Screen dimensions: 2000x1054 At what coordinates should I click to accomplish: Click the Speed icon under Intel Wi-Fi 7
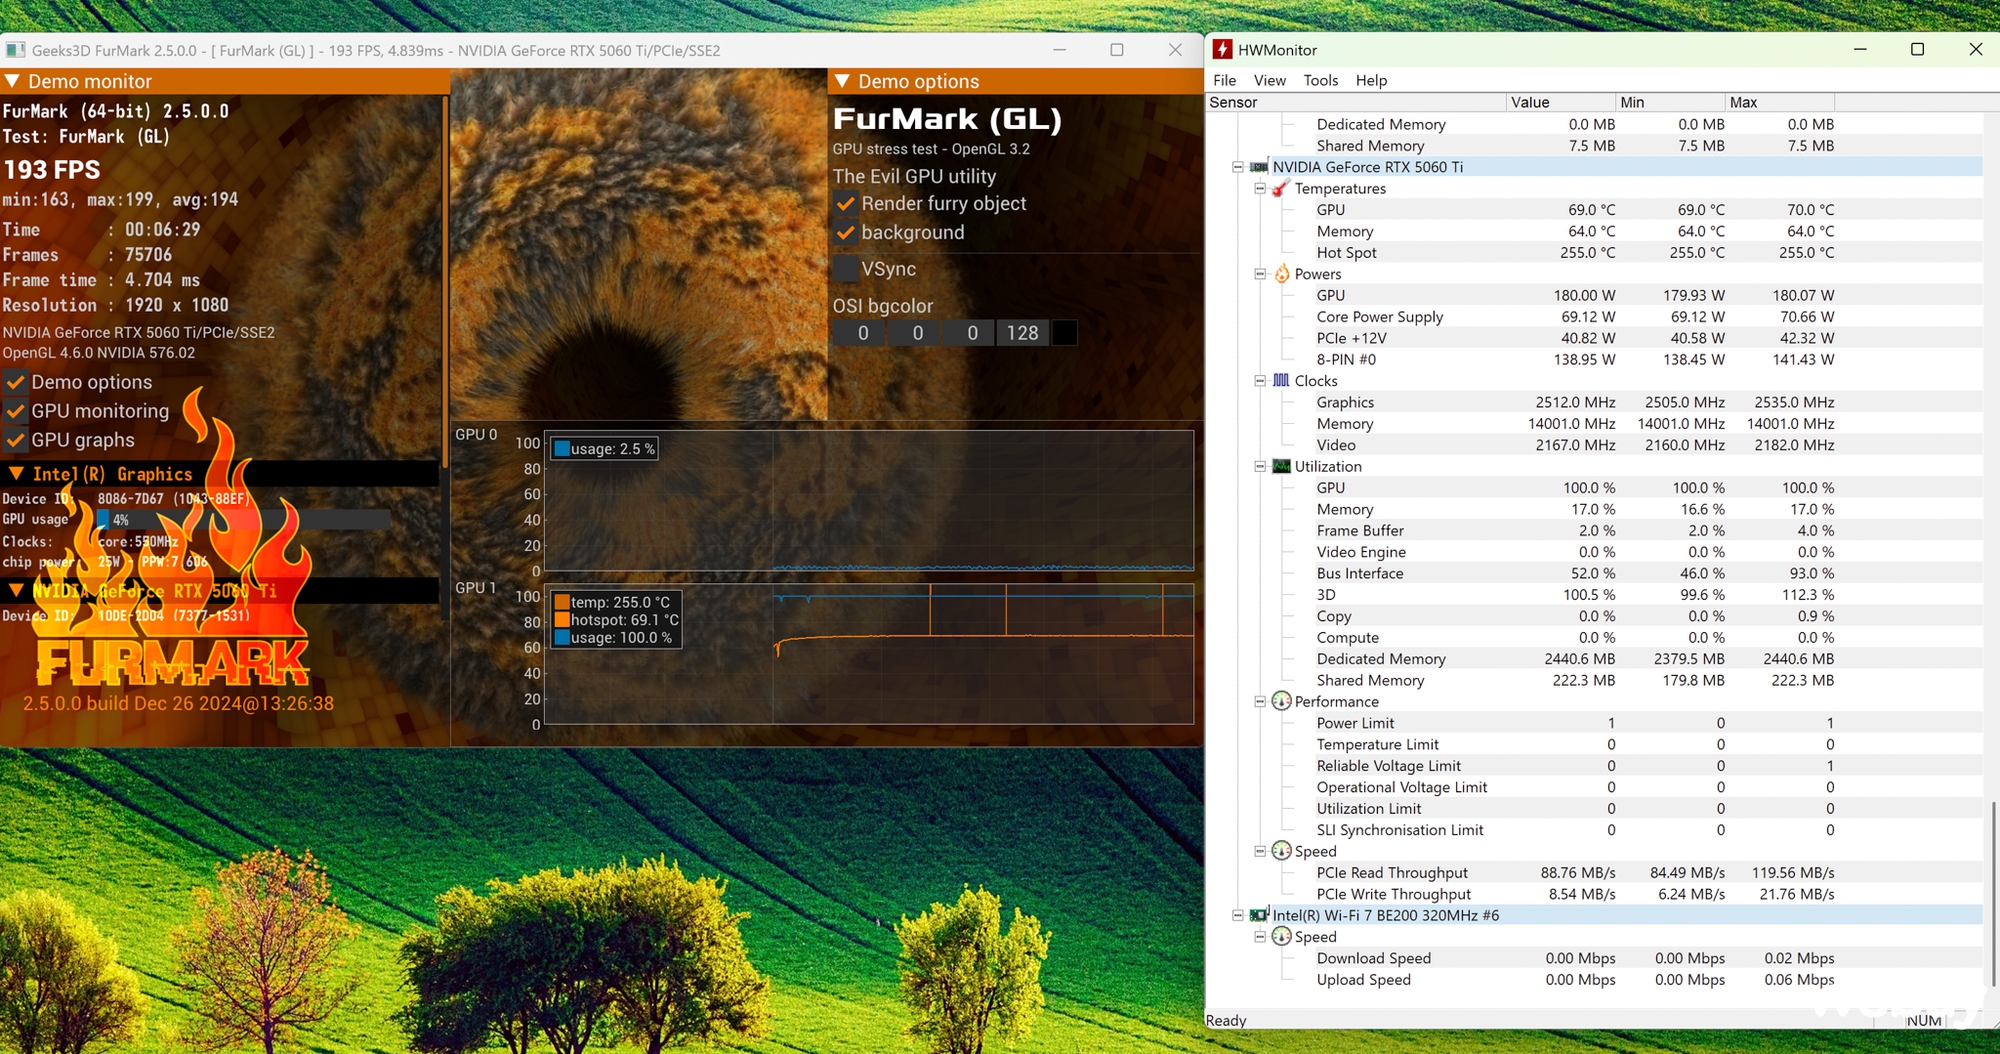coord(1281,936)
